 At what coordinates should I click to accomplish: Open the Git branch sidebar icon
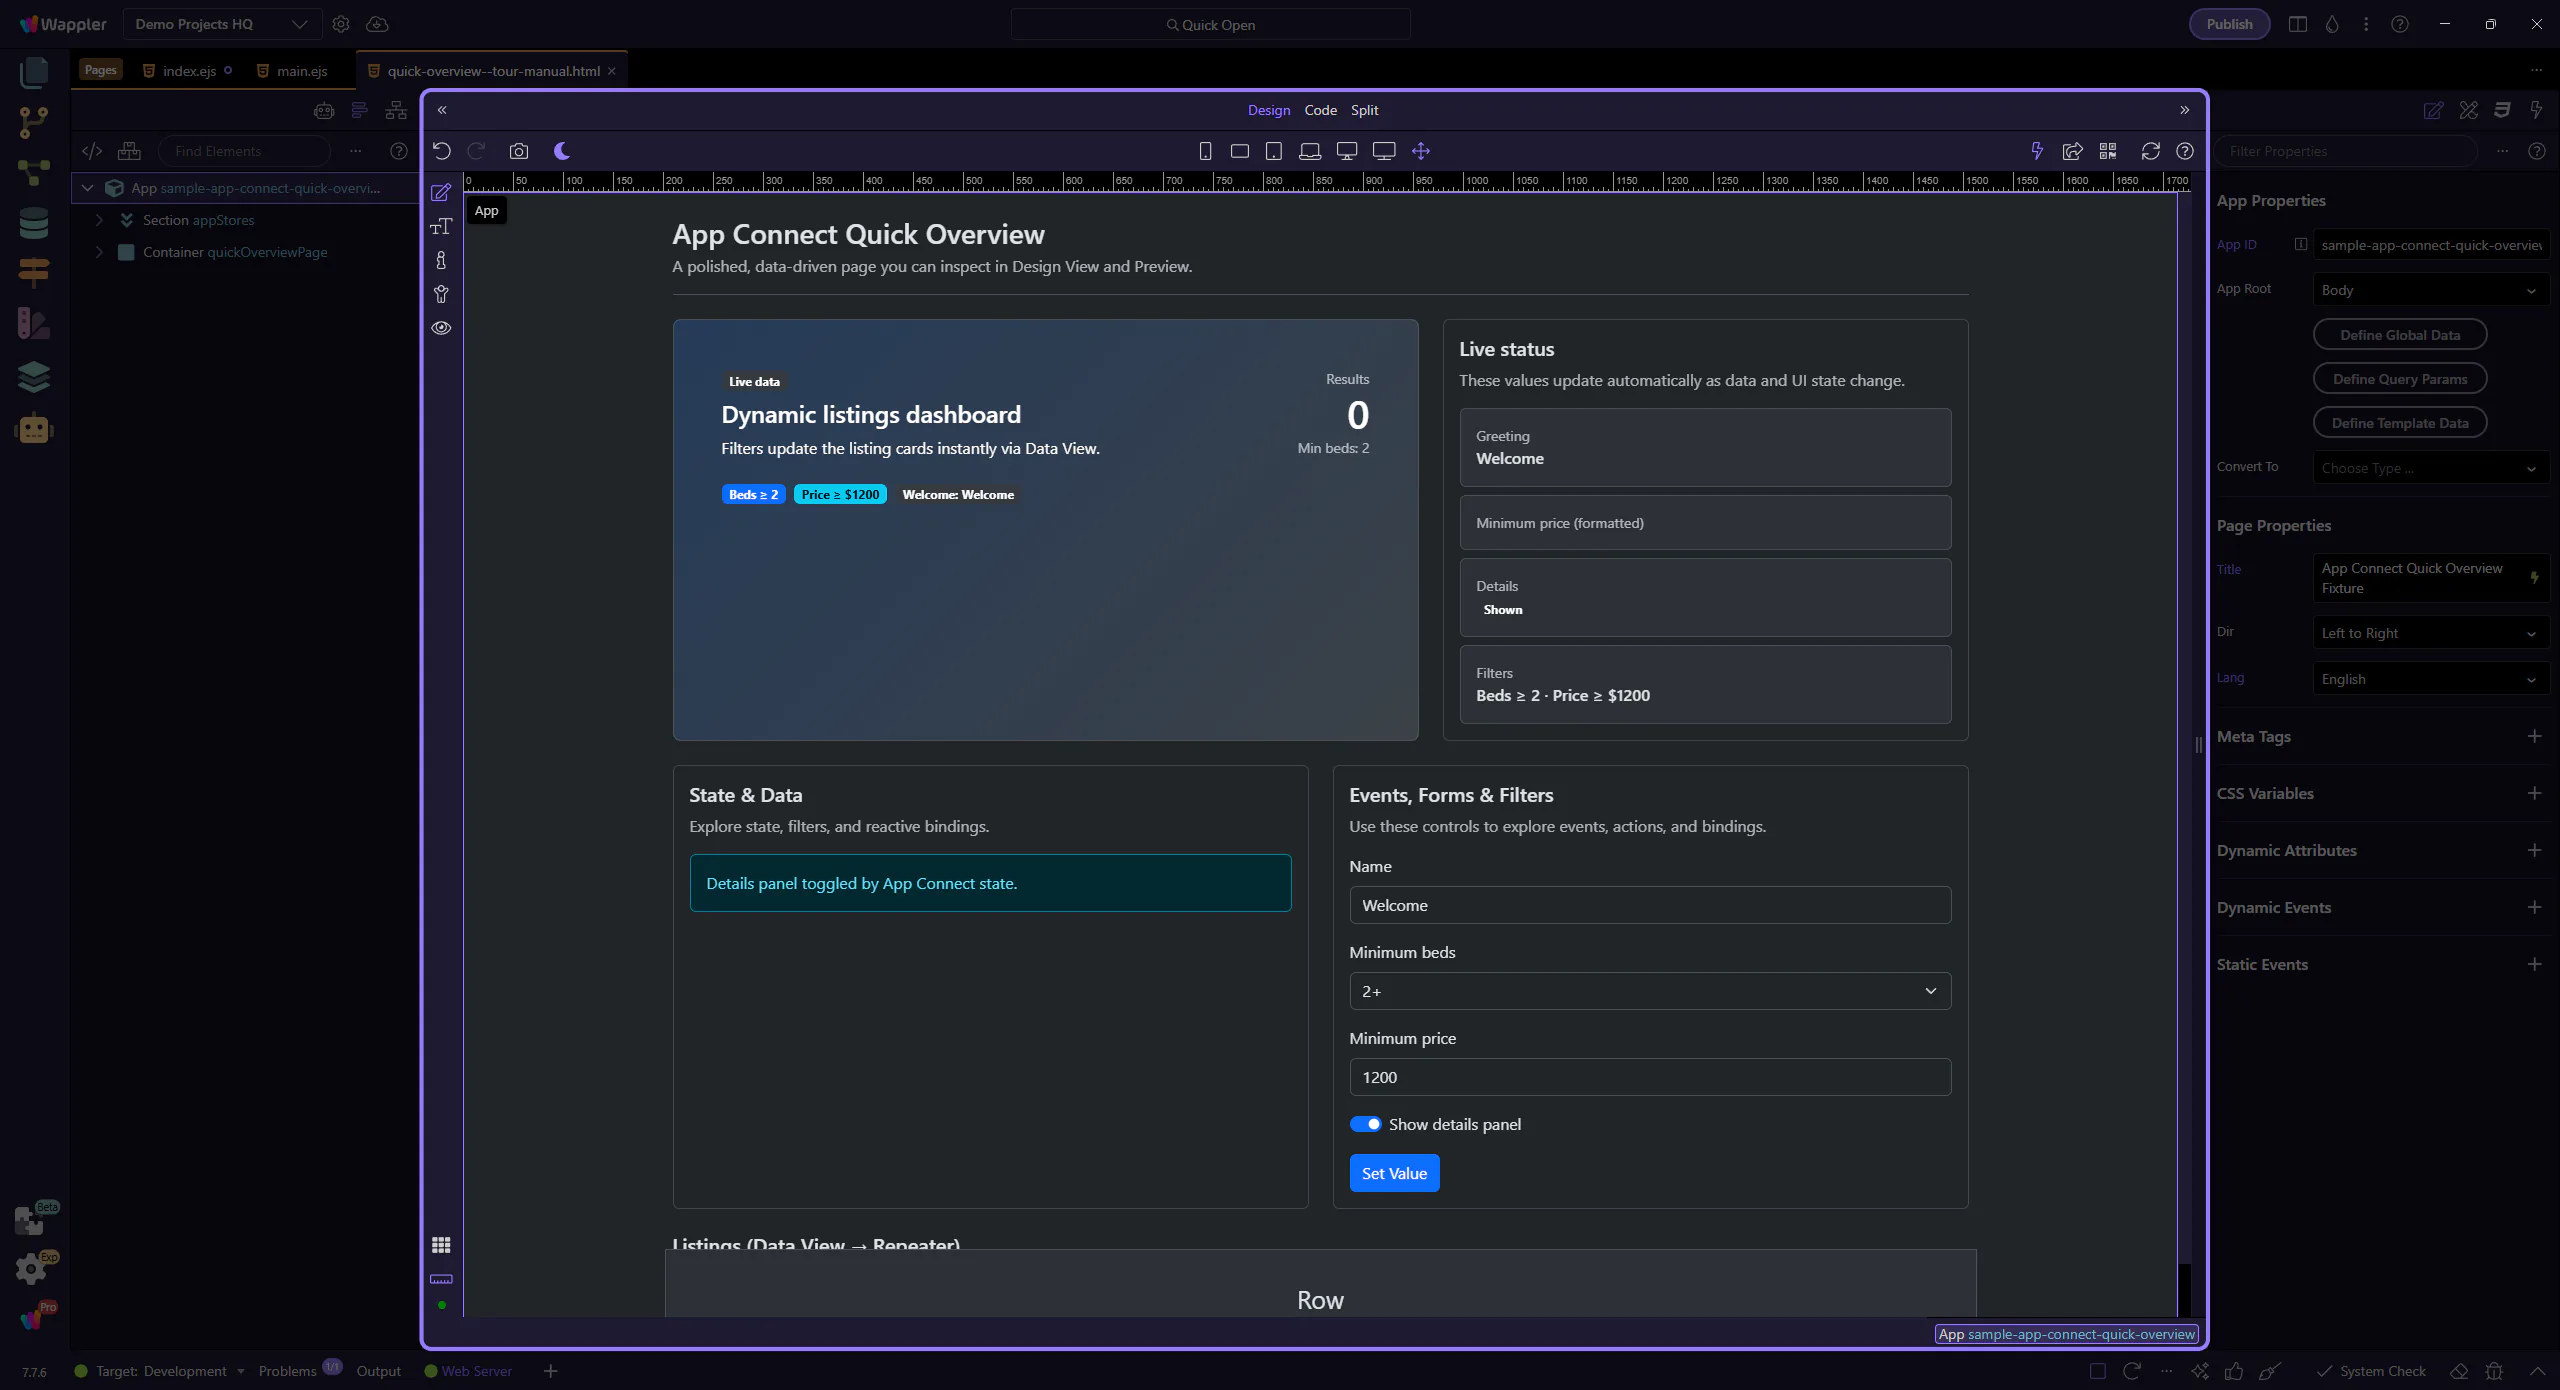coord(33,122)
